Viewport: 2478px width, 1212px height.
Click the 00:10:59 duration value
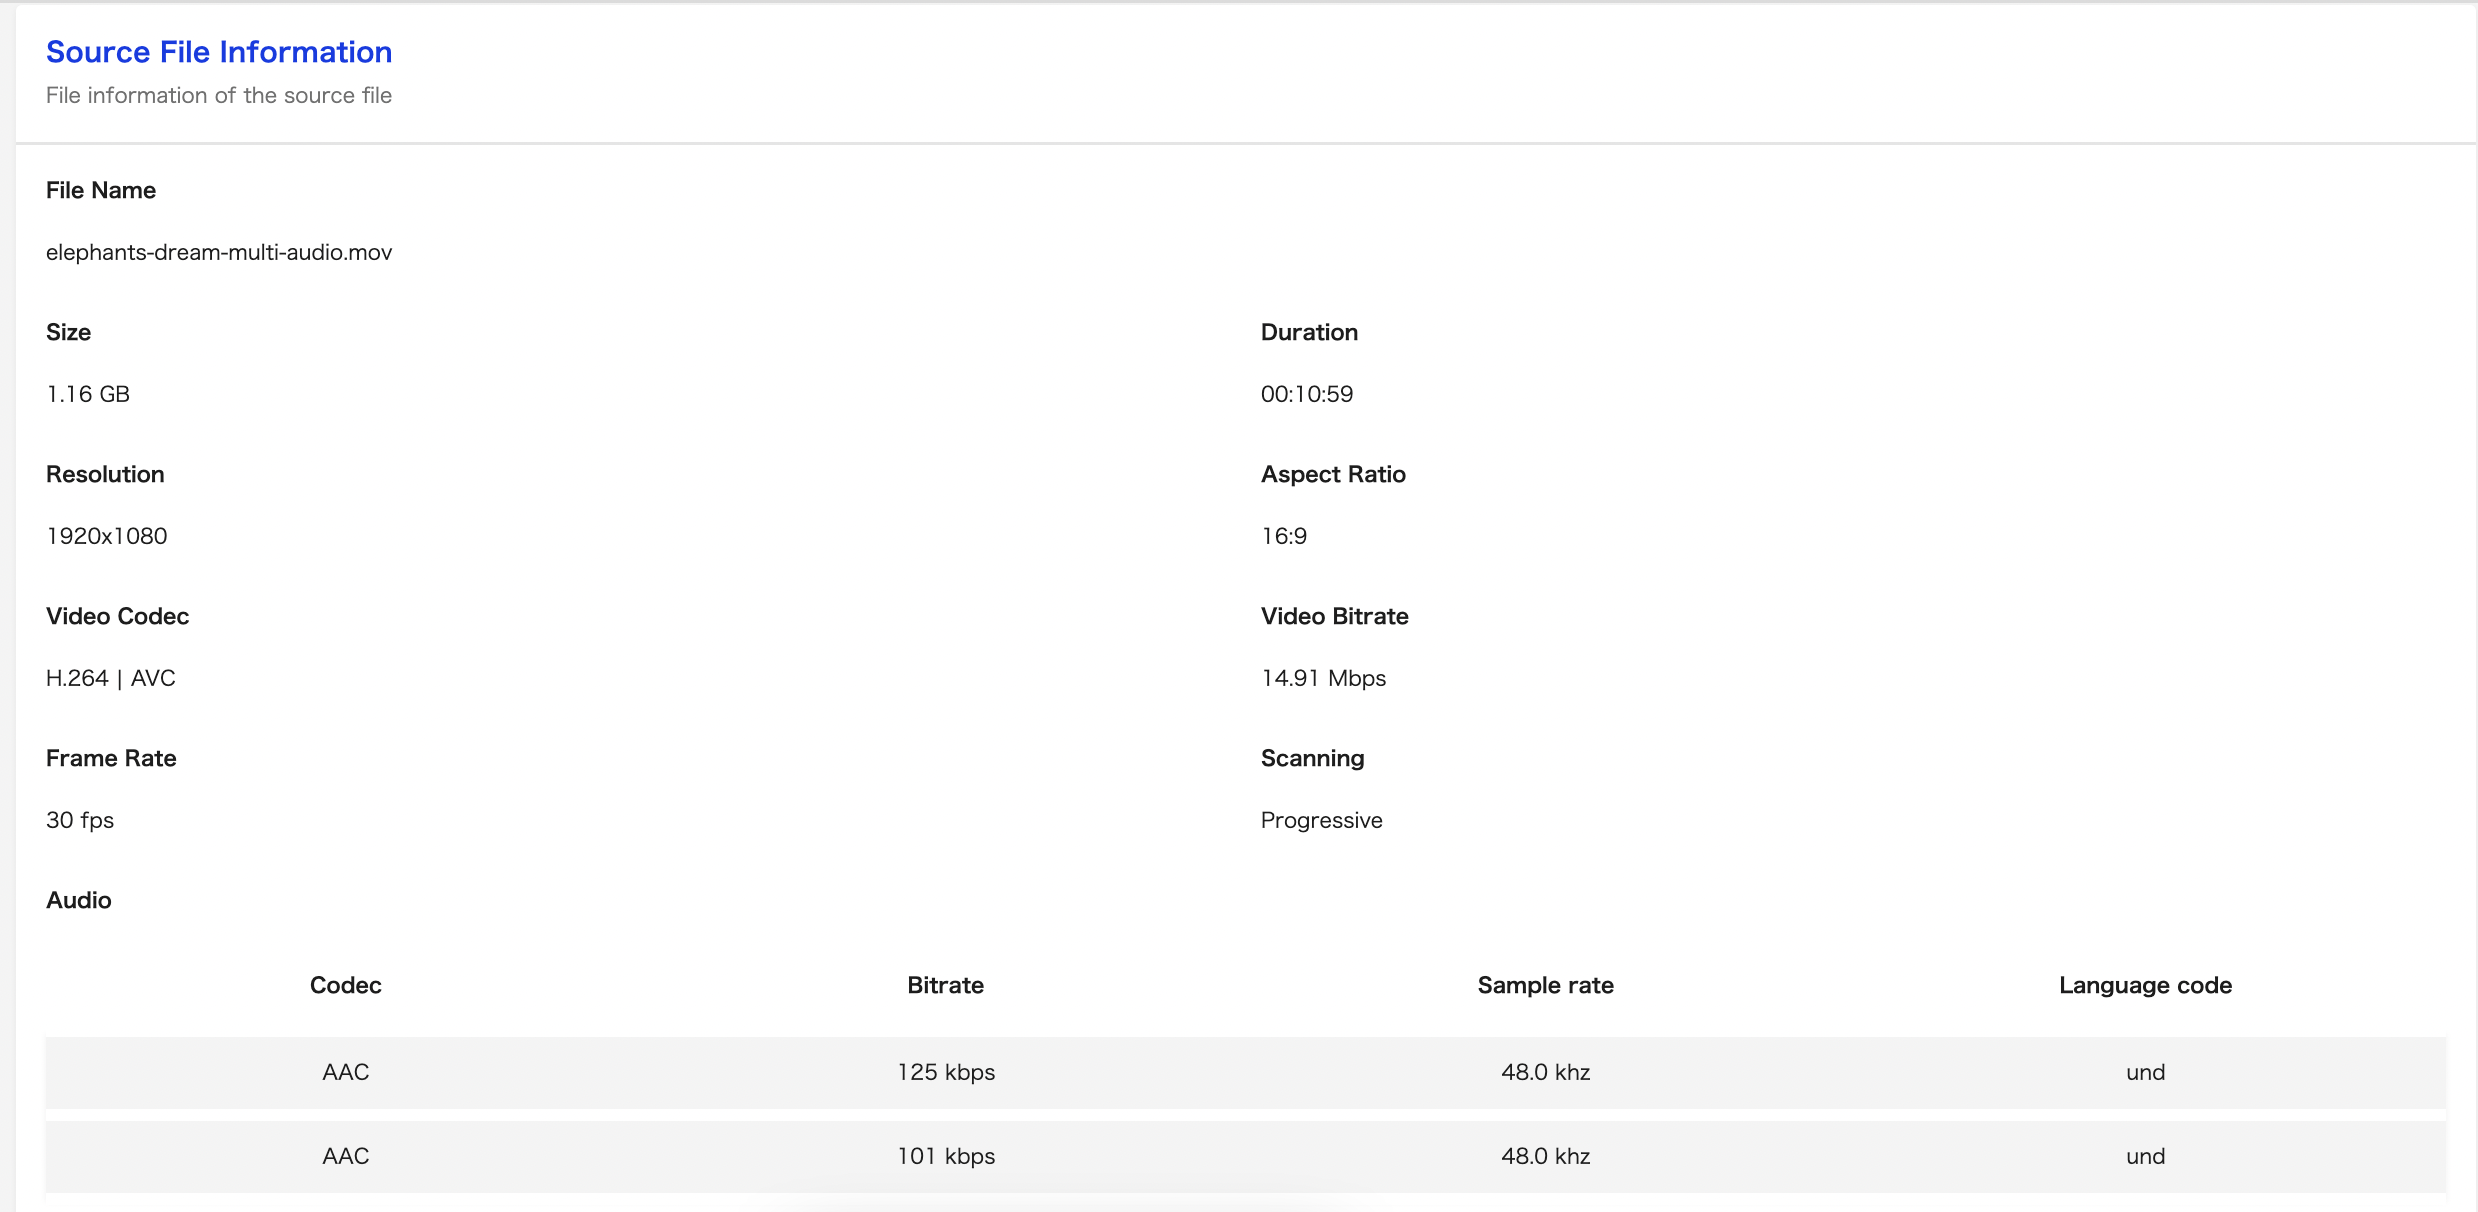pos(1306,394)
